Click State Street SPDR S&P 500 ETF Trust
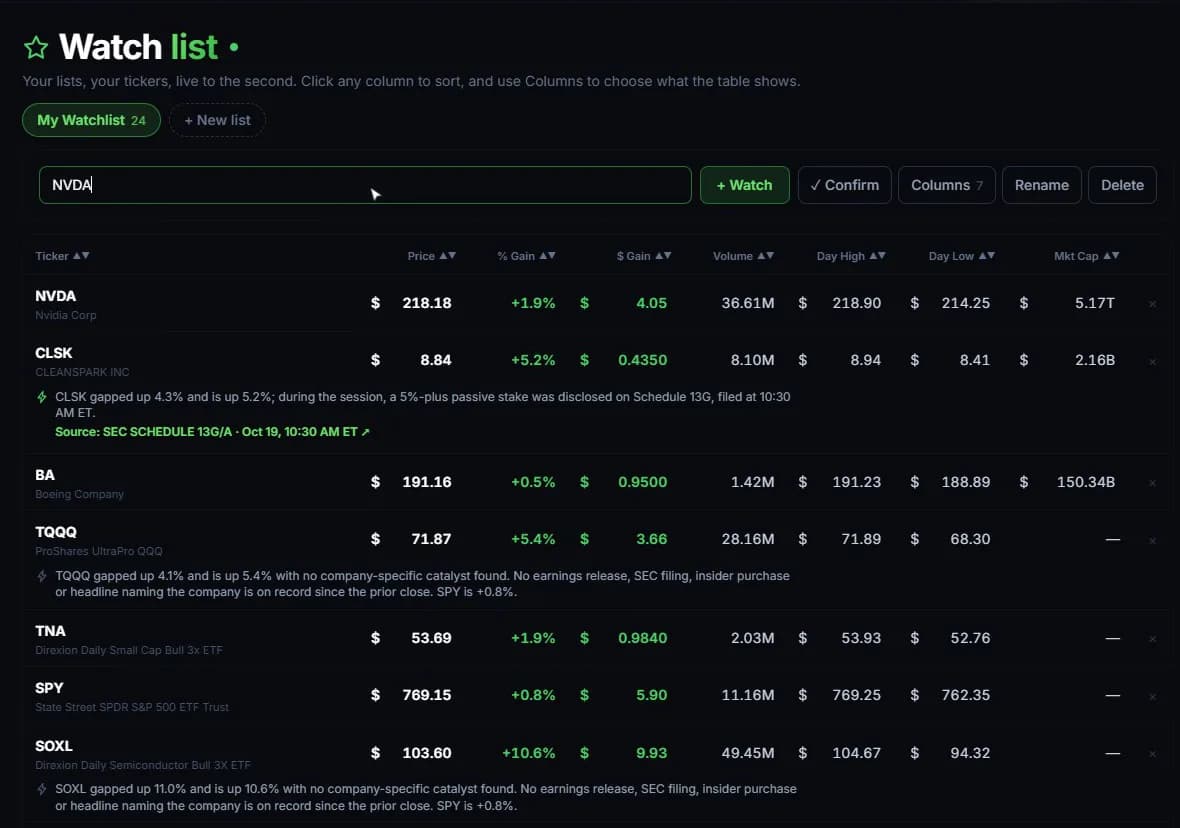The height and width of the screenshot is (828, 1180). [132, 708]
